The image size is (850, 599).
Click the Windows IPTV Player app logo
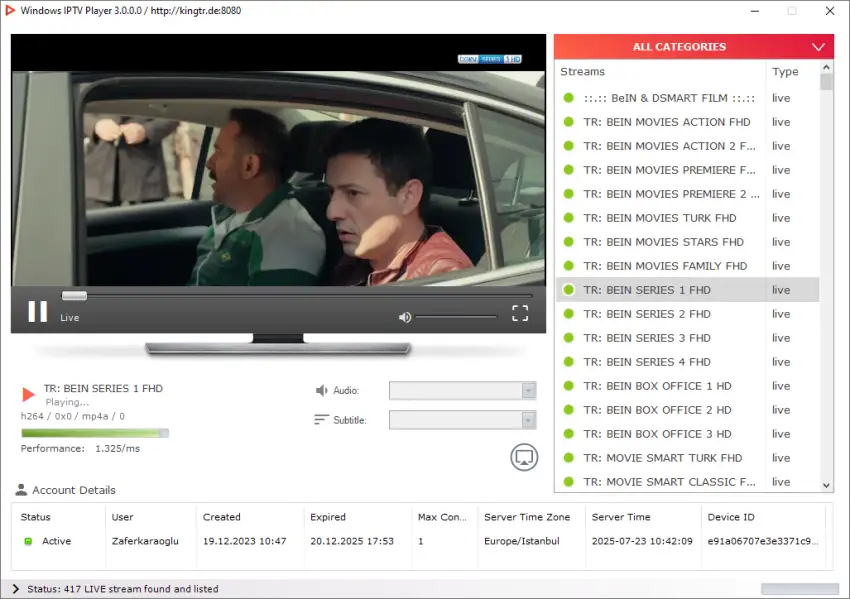10,10
